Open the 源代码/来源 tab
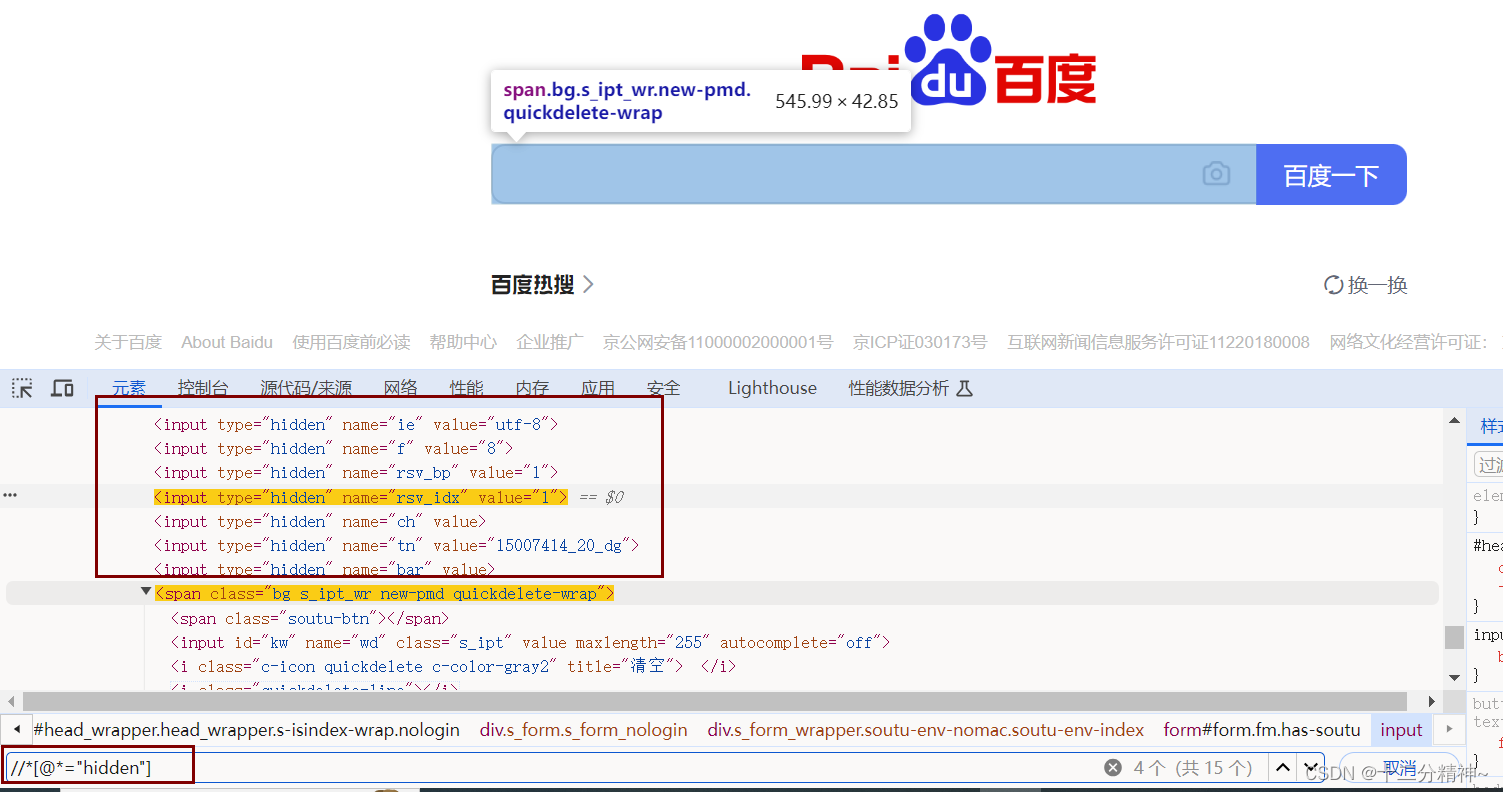The height and width of the screenshot is (792, 1503). (x=306, y=388)
